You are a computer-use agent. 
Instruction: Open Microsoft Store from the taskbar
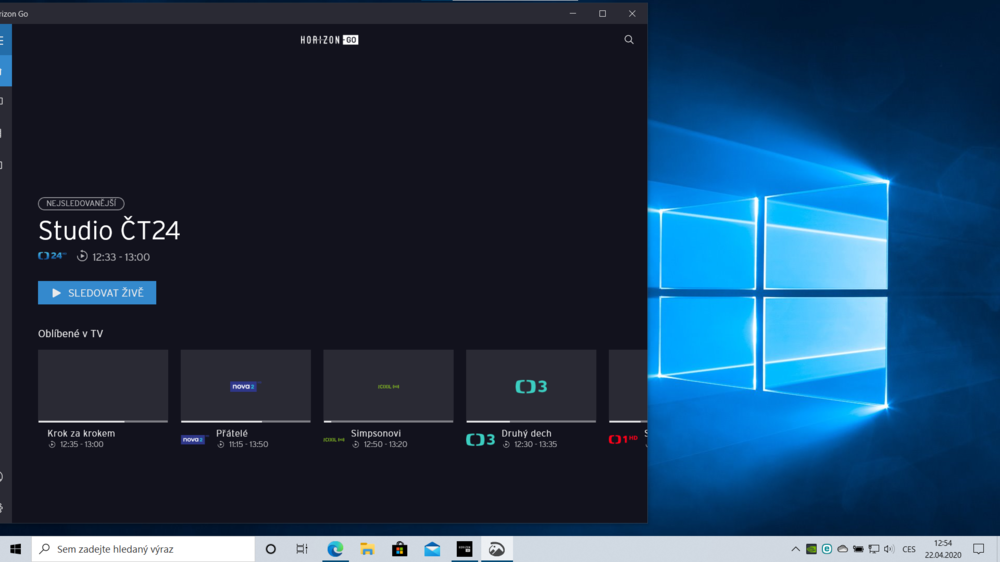399,549
